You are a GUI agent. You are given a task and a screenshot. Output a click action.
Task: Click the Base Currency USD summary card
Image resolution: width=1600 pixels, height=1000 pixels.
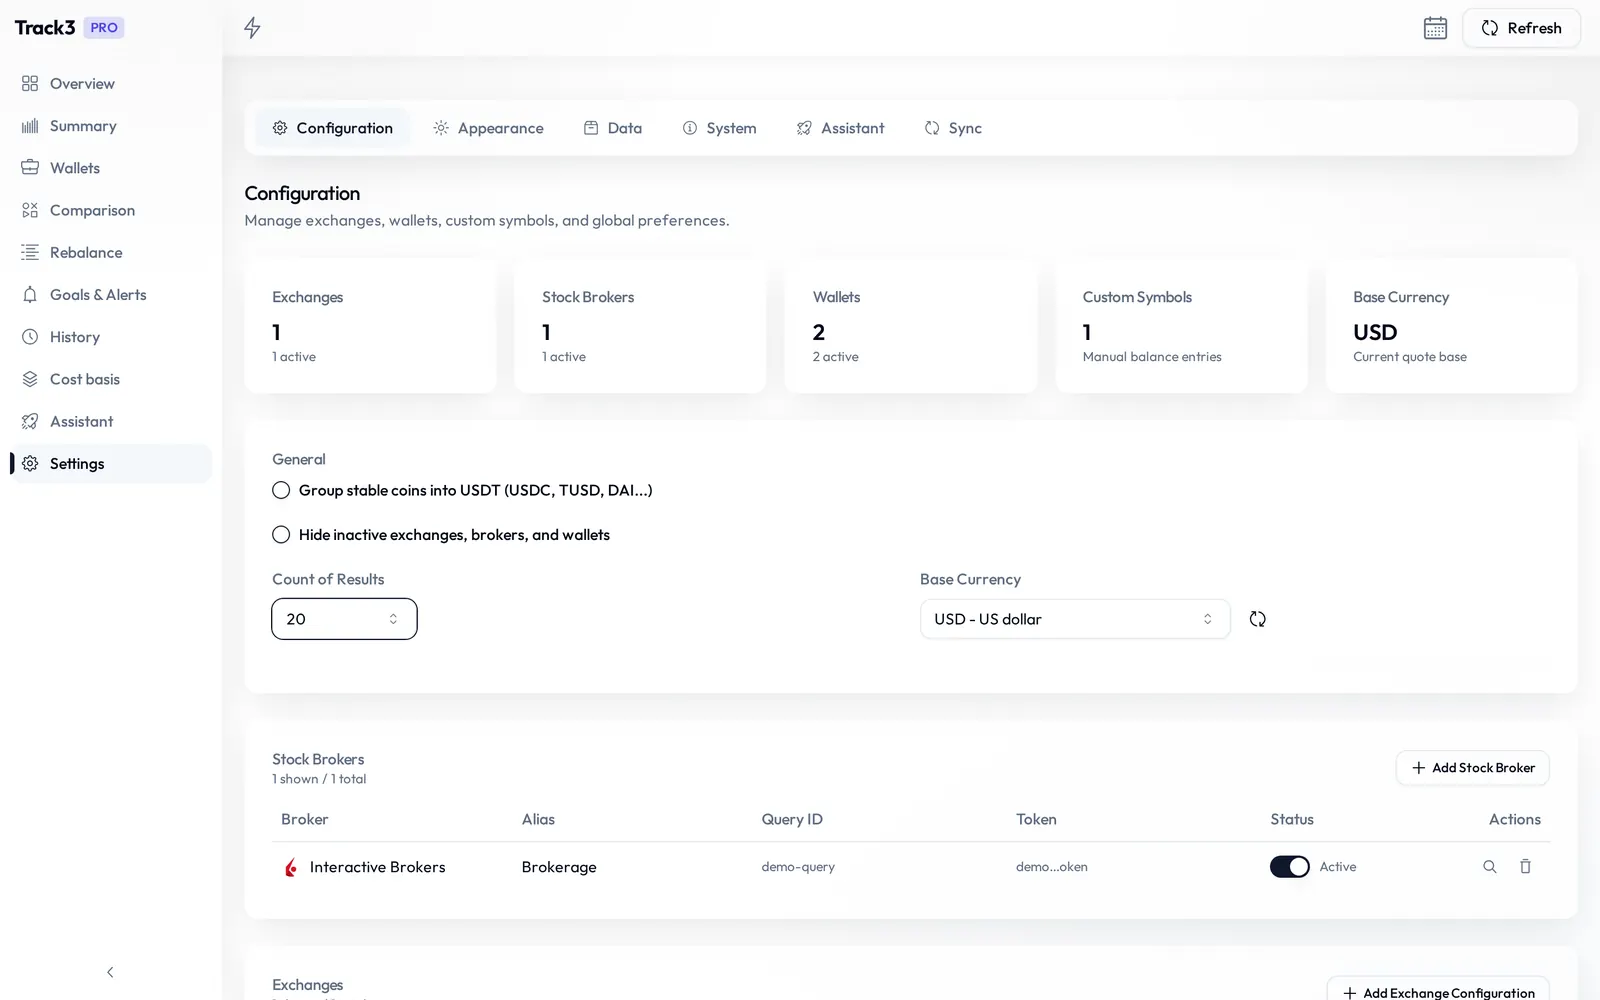coord(1451,326)
